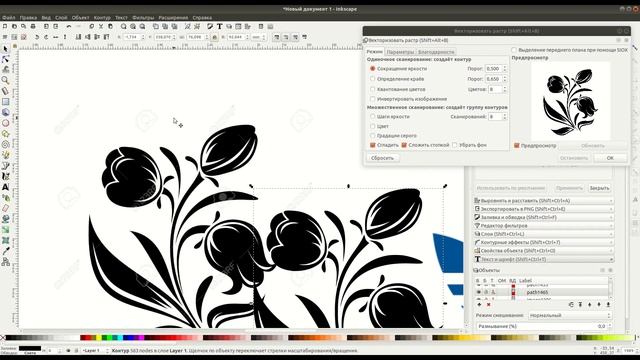Click the Print toolbar icon

tap(33, 26)
